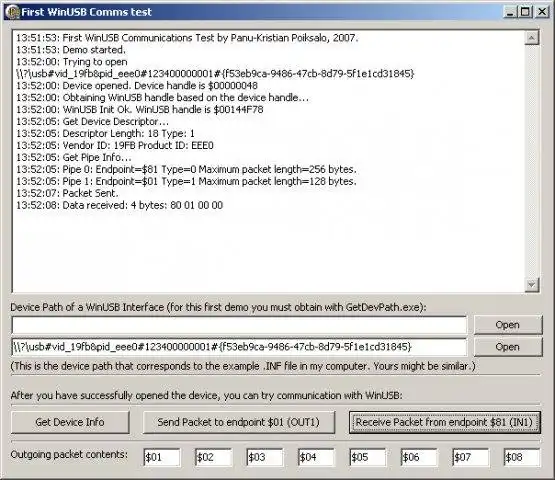
Task: Send Packet to endpoint $01 (OUT1)
Action: (x=239, y=422)
